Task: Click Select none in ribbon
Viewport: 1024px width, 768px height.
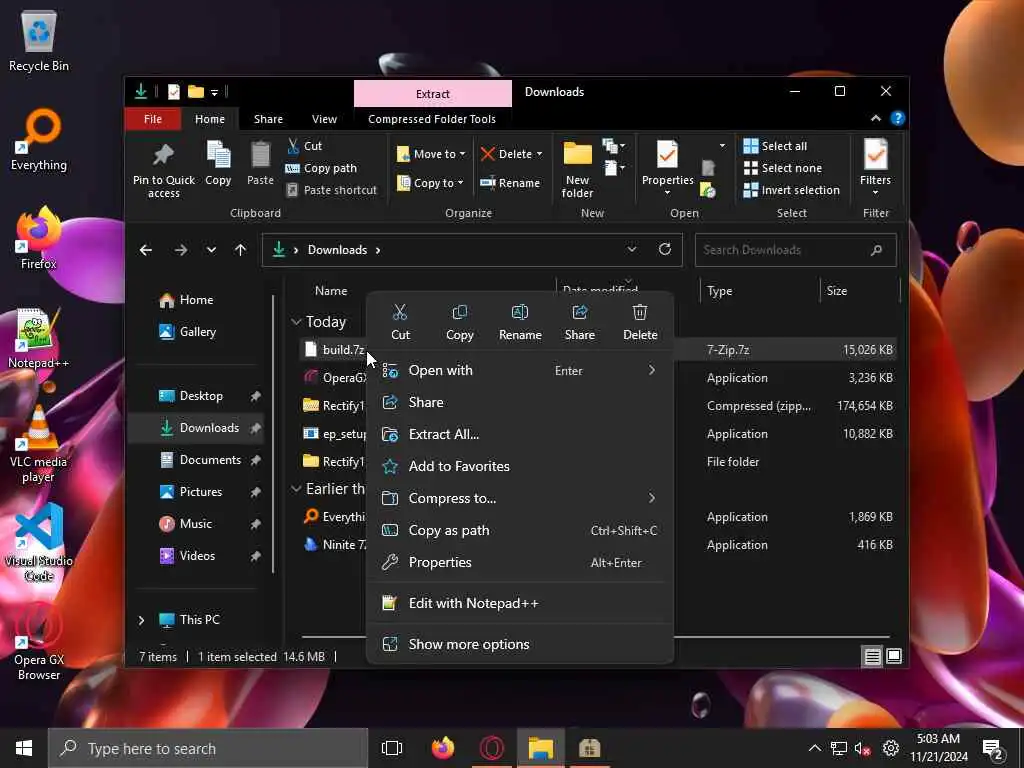Action: [x=782, y=168]
